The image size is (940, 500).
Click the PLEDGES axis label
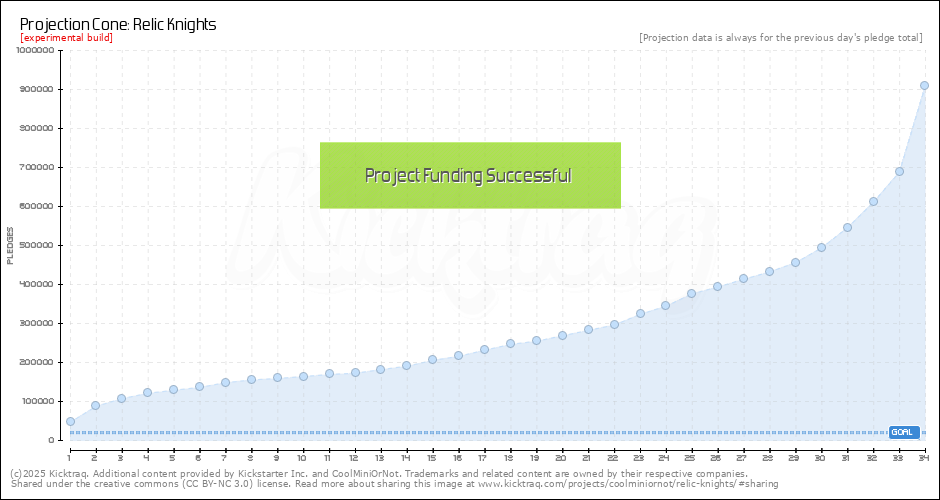pyautogui.click(x=10, y=246)
